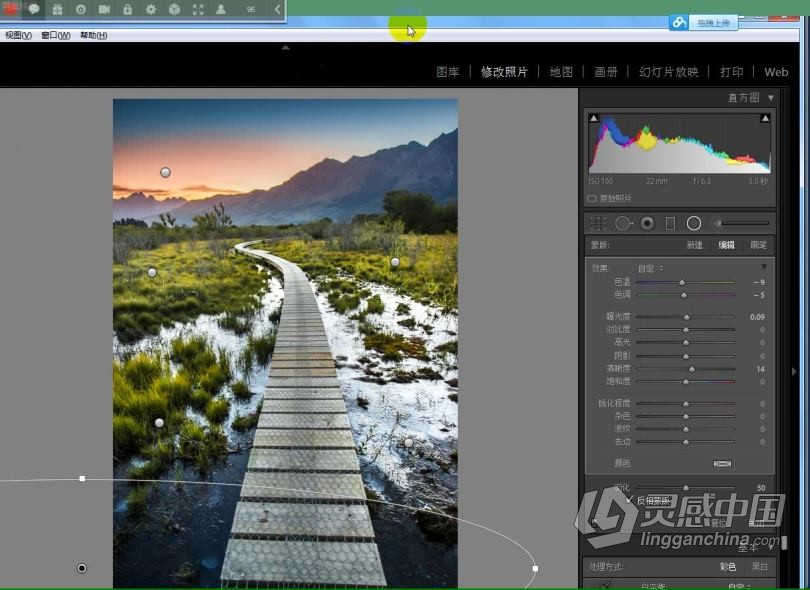The height and width of the screenshot is (590, 810).
Task: Switch to the Web module
Action: coord(776,72)
